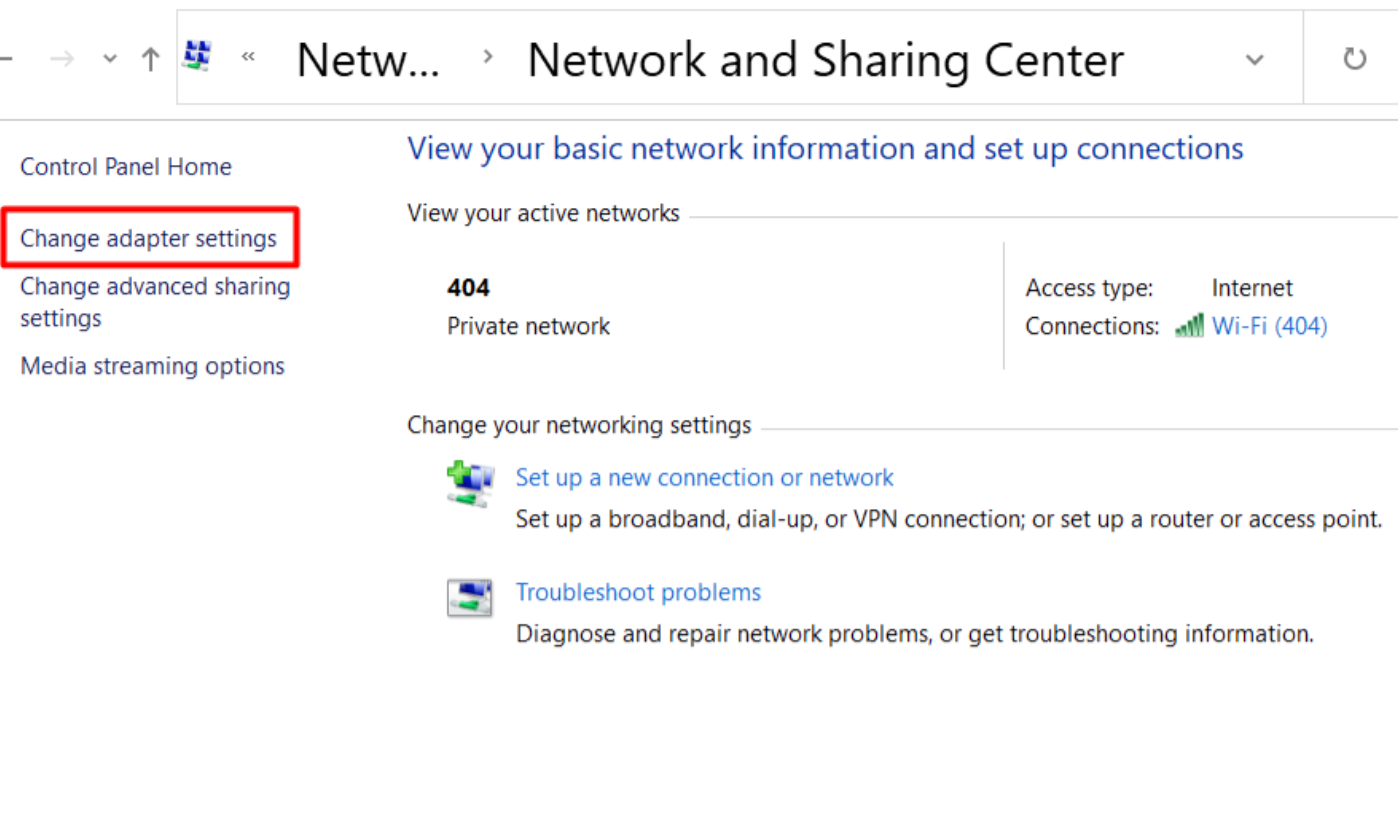The image size is (1398, 838).
Task: Open Change adapter settings
Action: (x=148, y=239)
